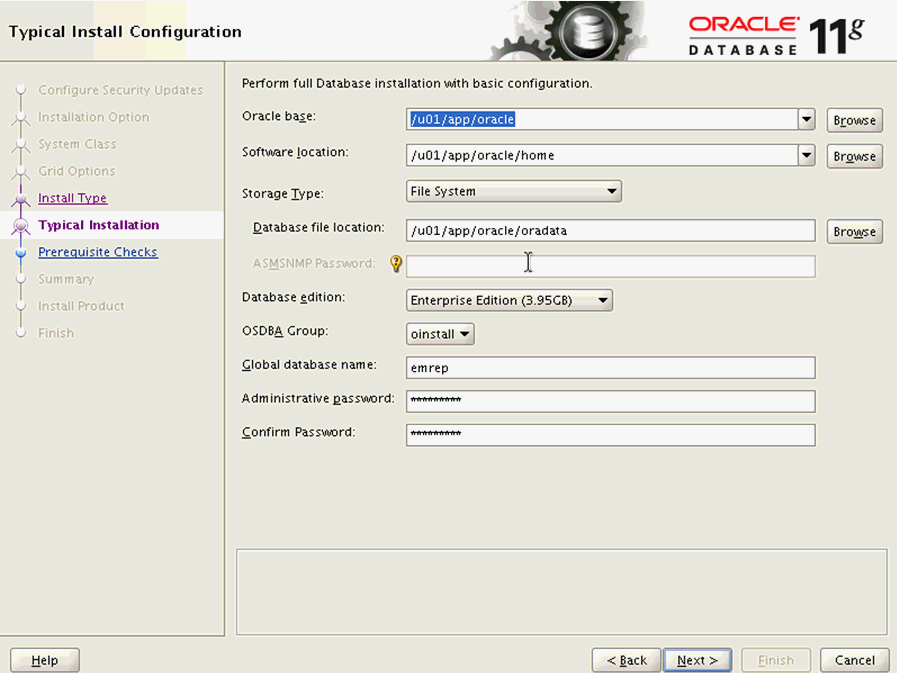Go back with the Back button

(626, 660)
